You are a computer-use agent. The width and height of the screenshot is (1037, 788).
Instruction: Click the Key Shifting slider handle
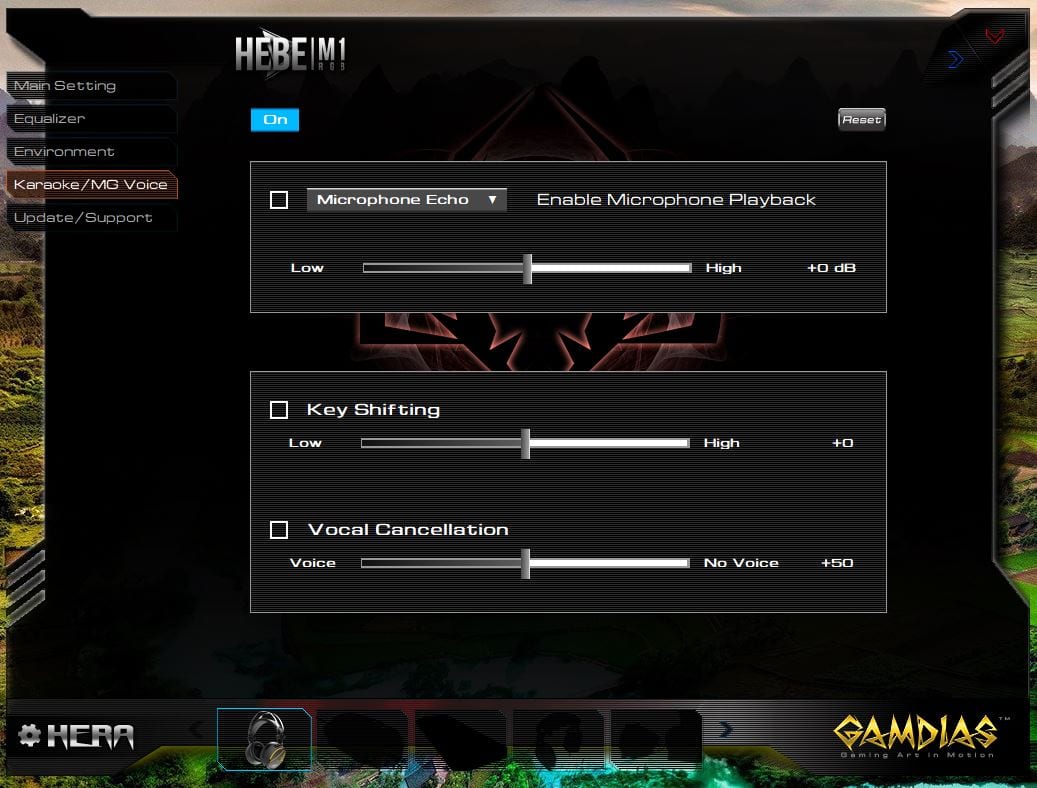(526, 443)
